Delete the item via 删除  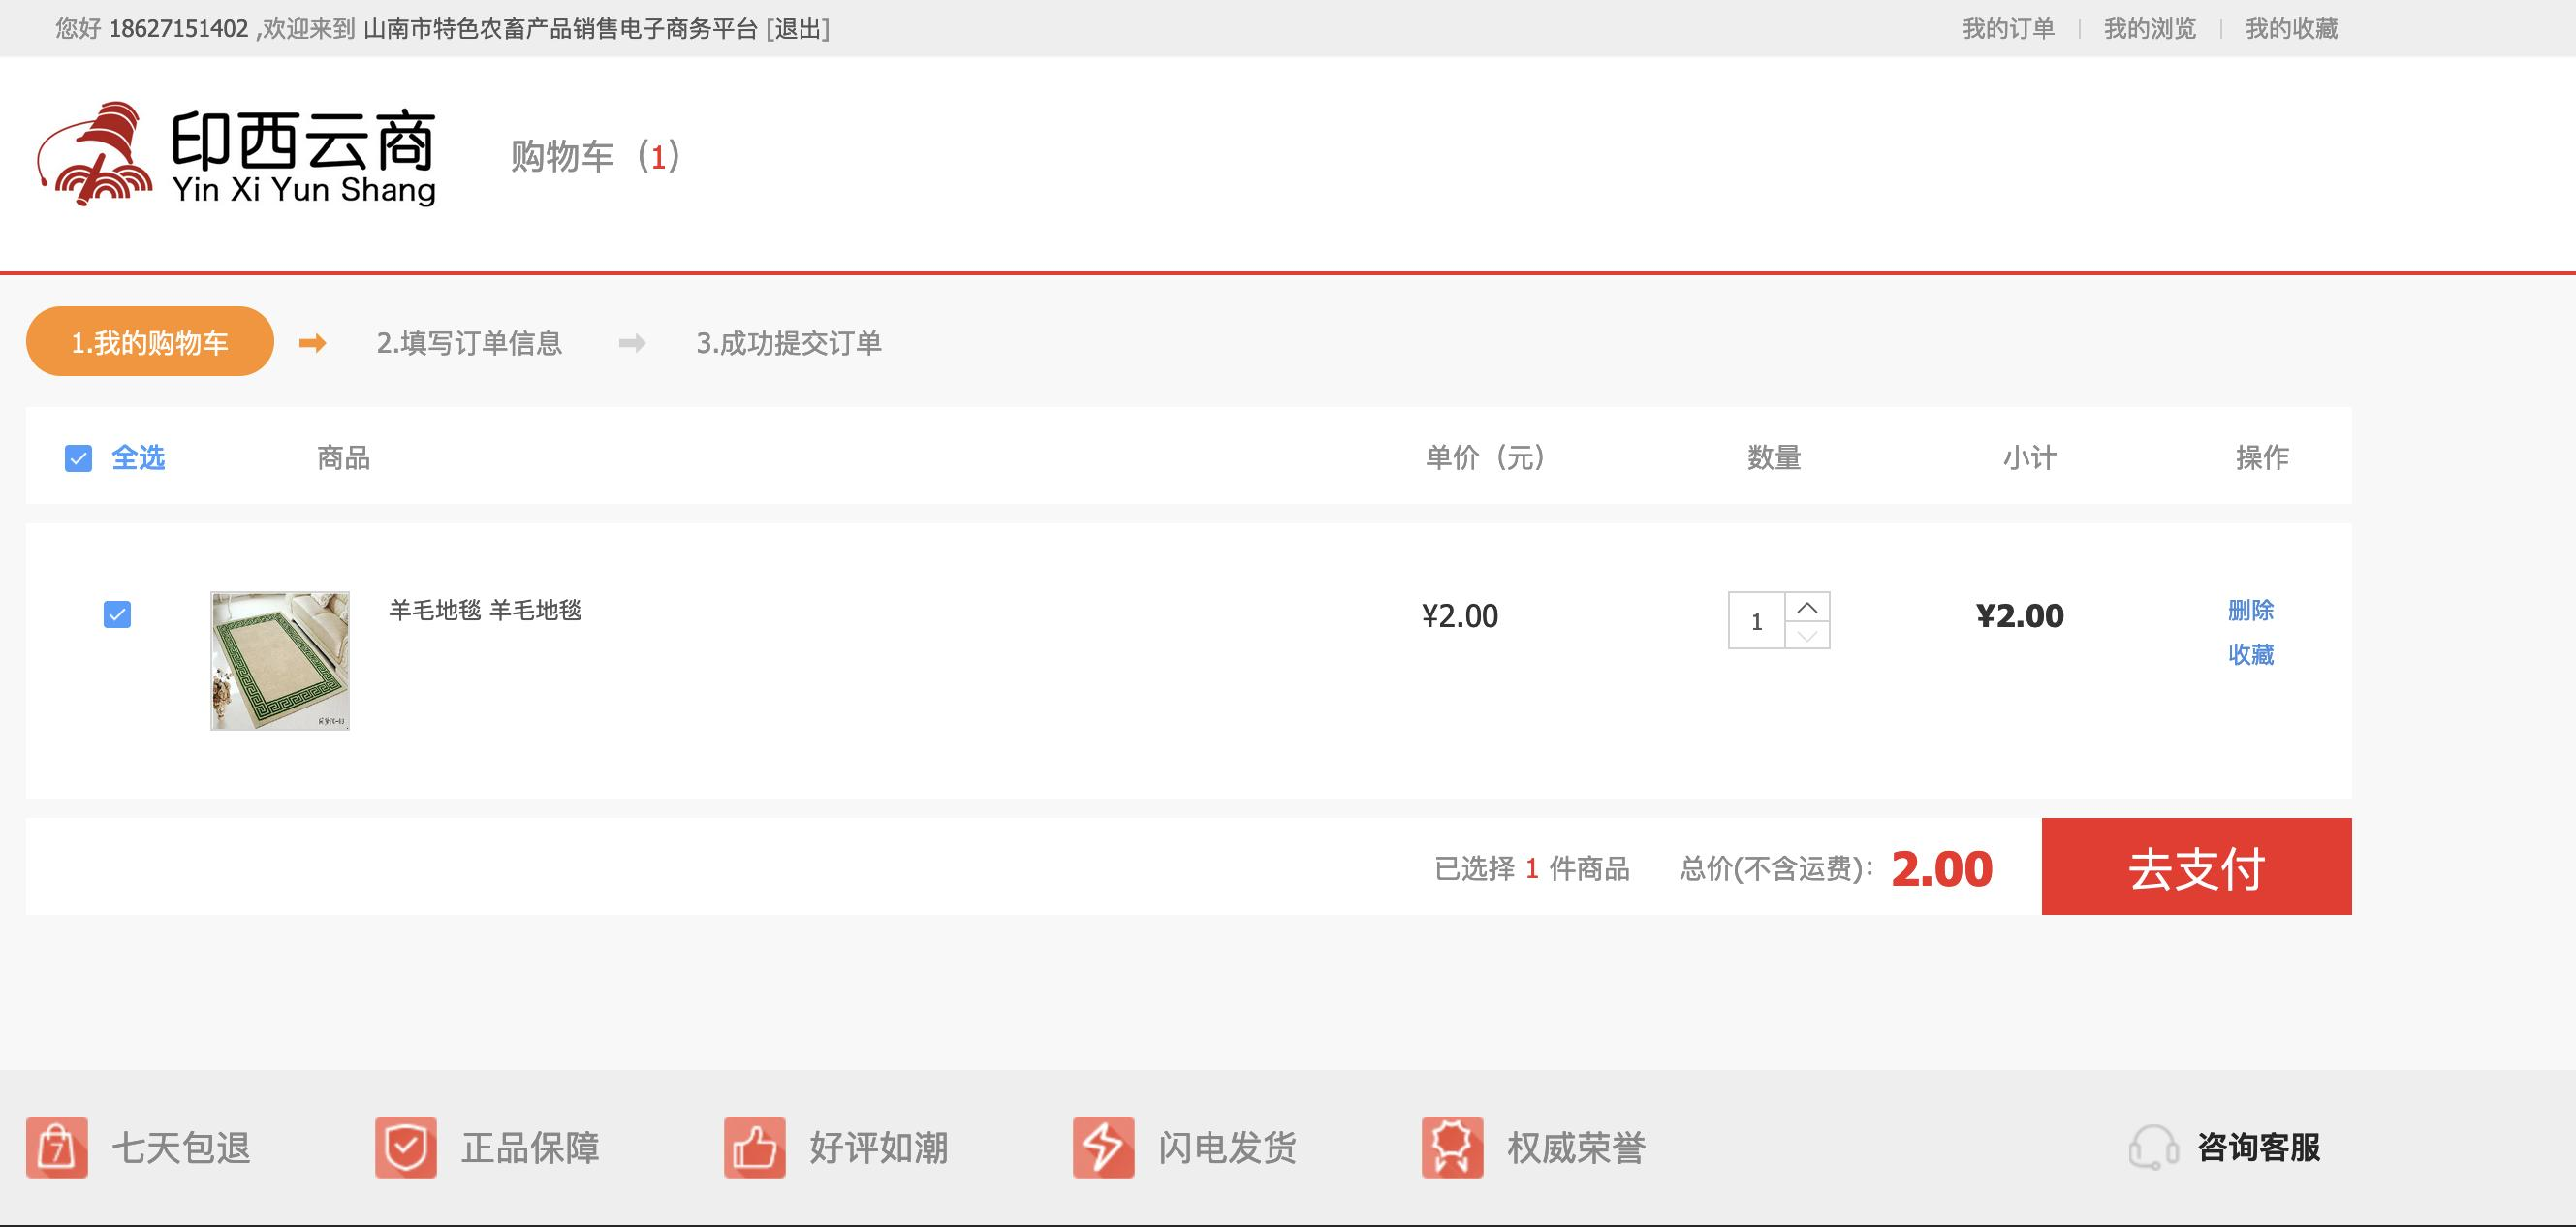(x=2251, y=610)
